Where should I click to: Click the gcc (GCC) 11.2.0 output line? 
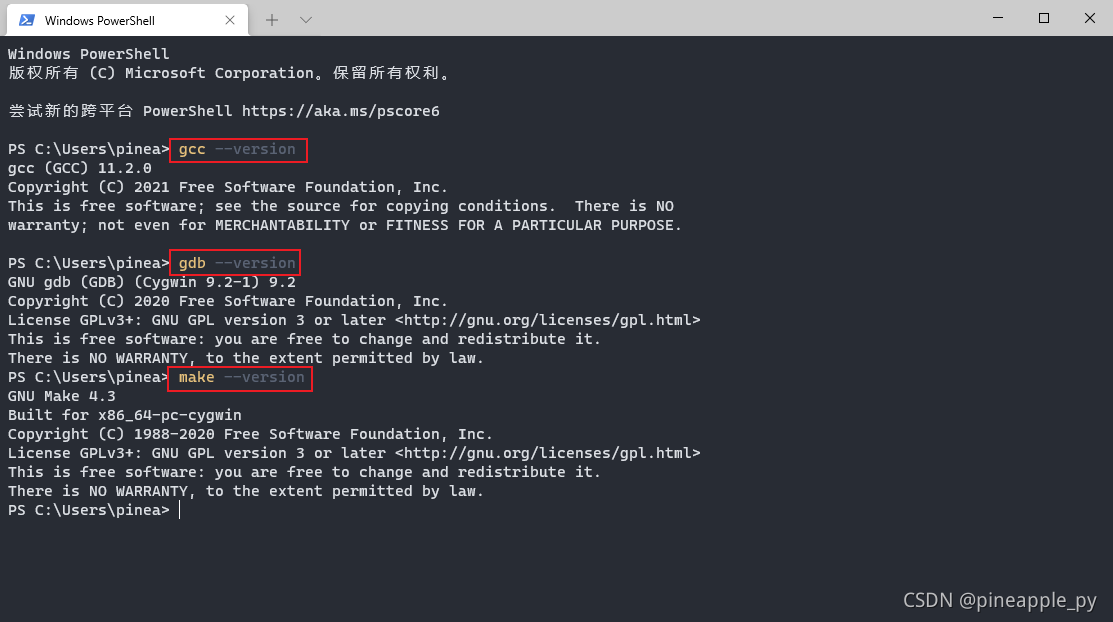pyautogui.click(x=80, y=168)
